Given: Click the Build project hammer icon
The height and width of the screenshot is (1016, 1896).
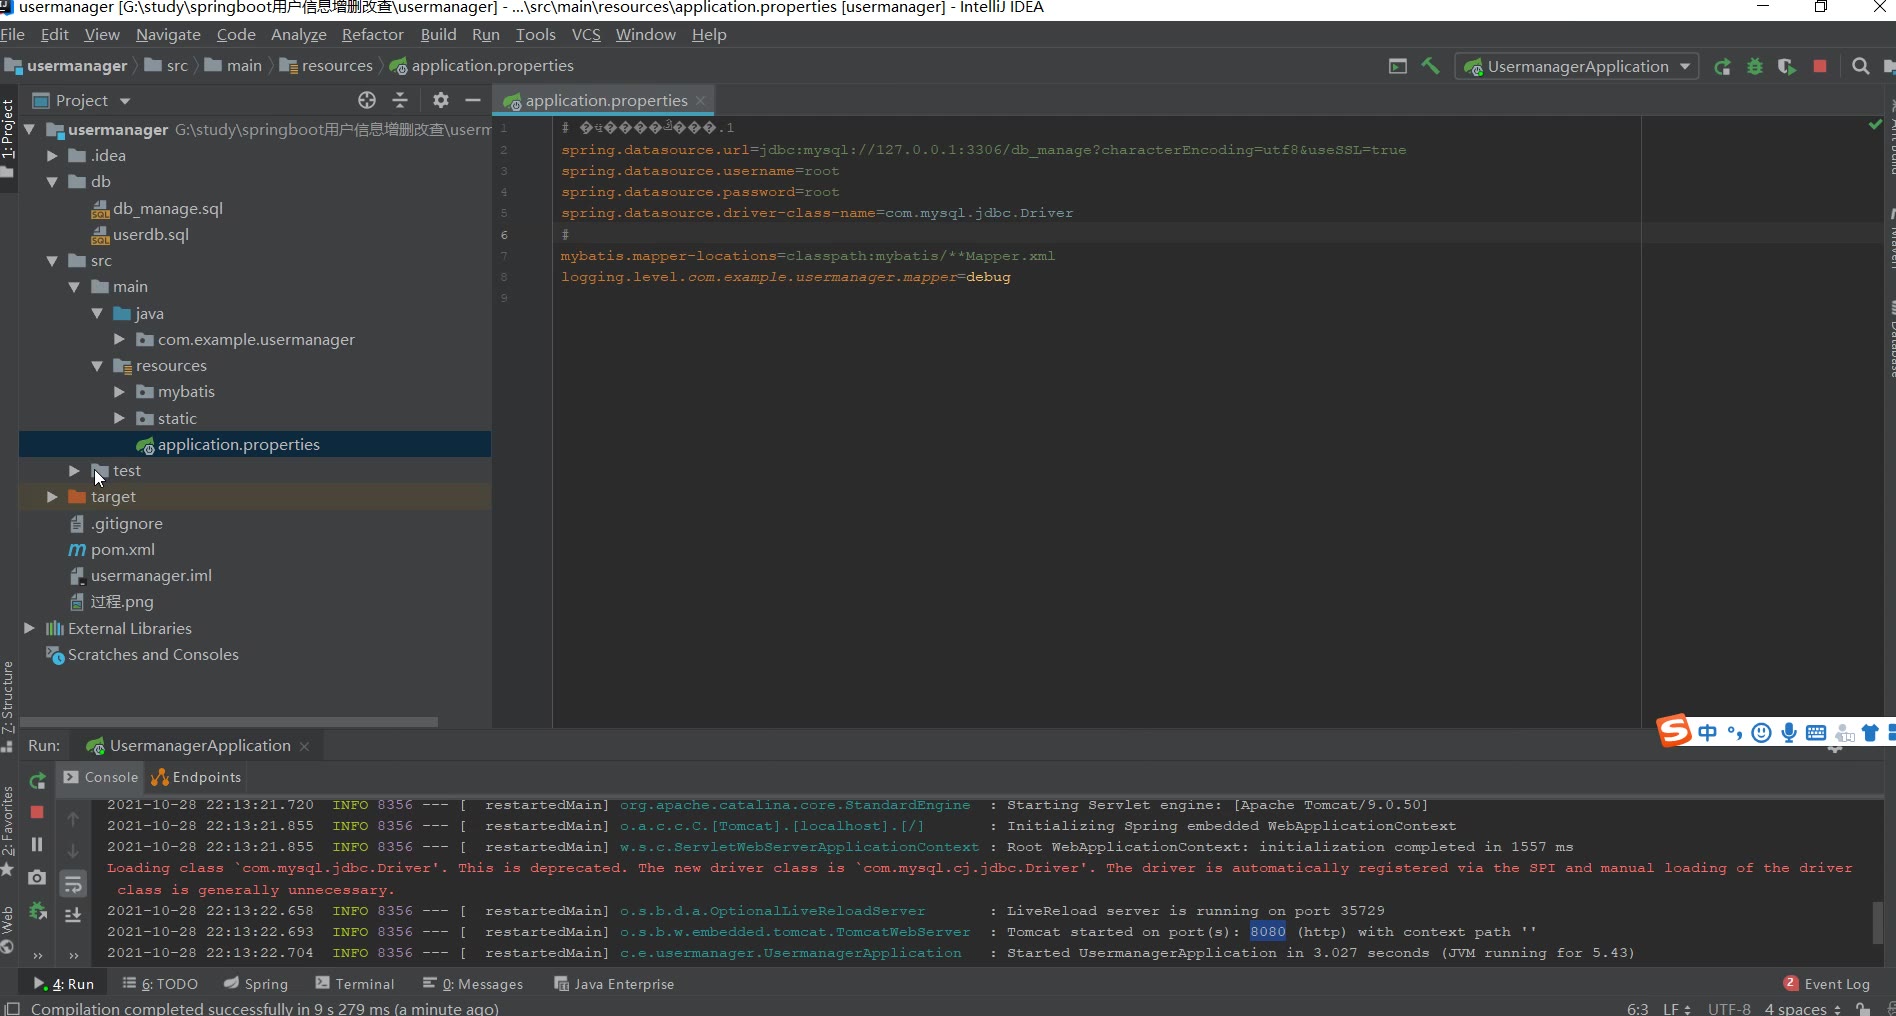Looking at the screenshot, I should point(1430,66).
